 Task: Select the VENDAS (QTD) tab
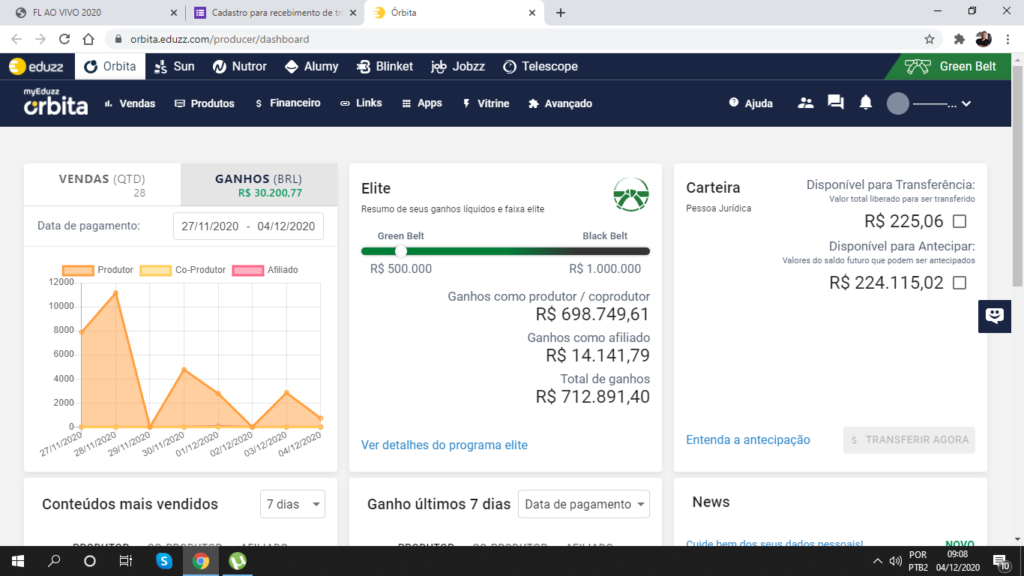pos(103,185)
